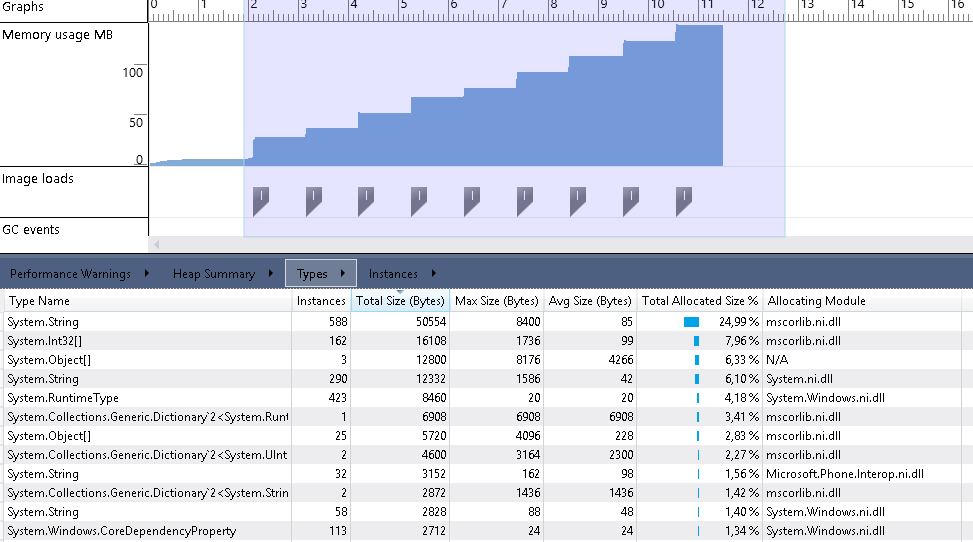This screenshot has height=542, width=973.
Task: Click the image load marker near second 4
Action: [366, 201]
